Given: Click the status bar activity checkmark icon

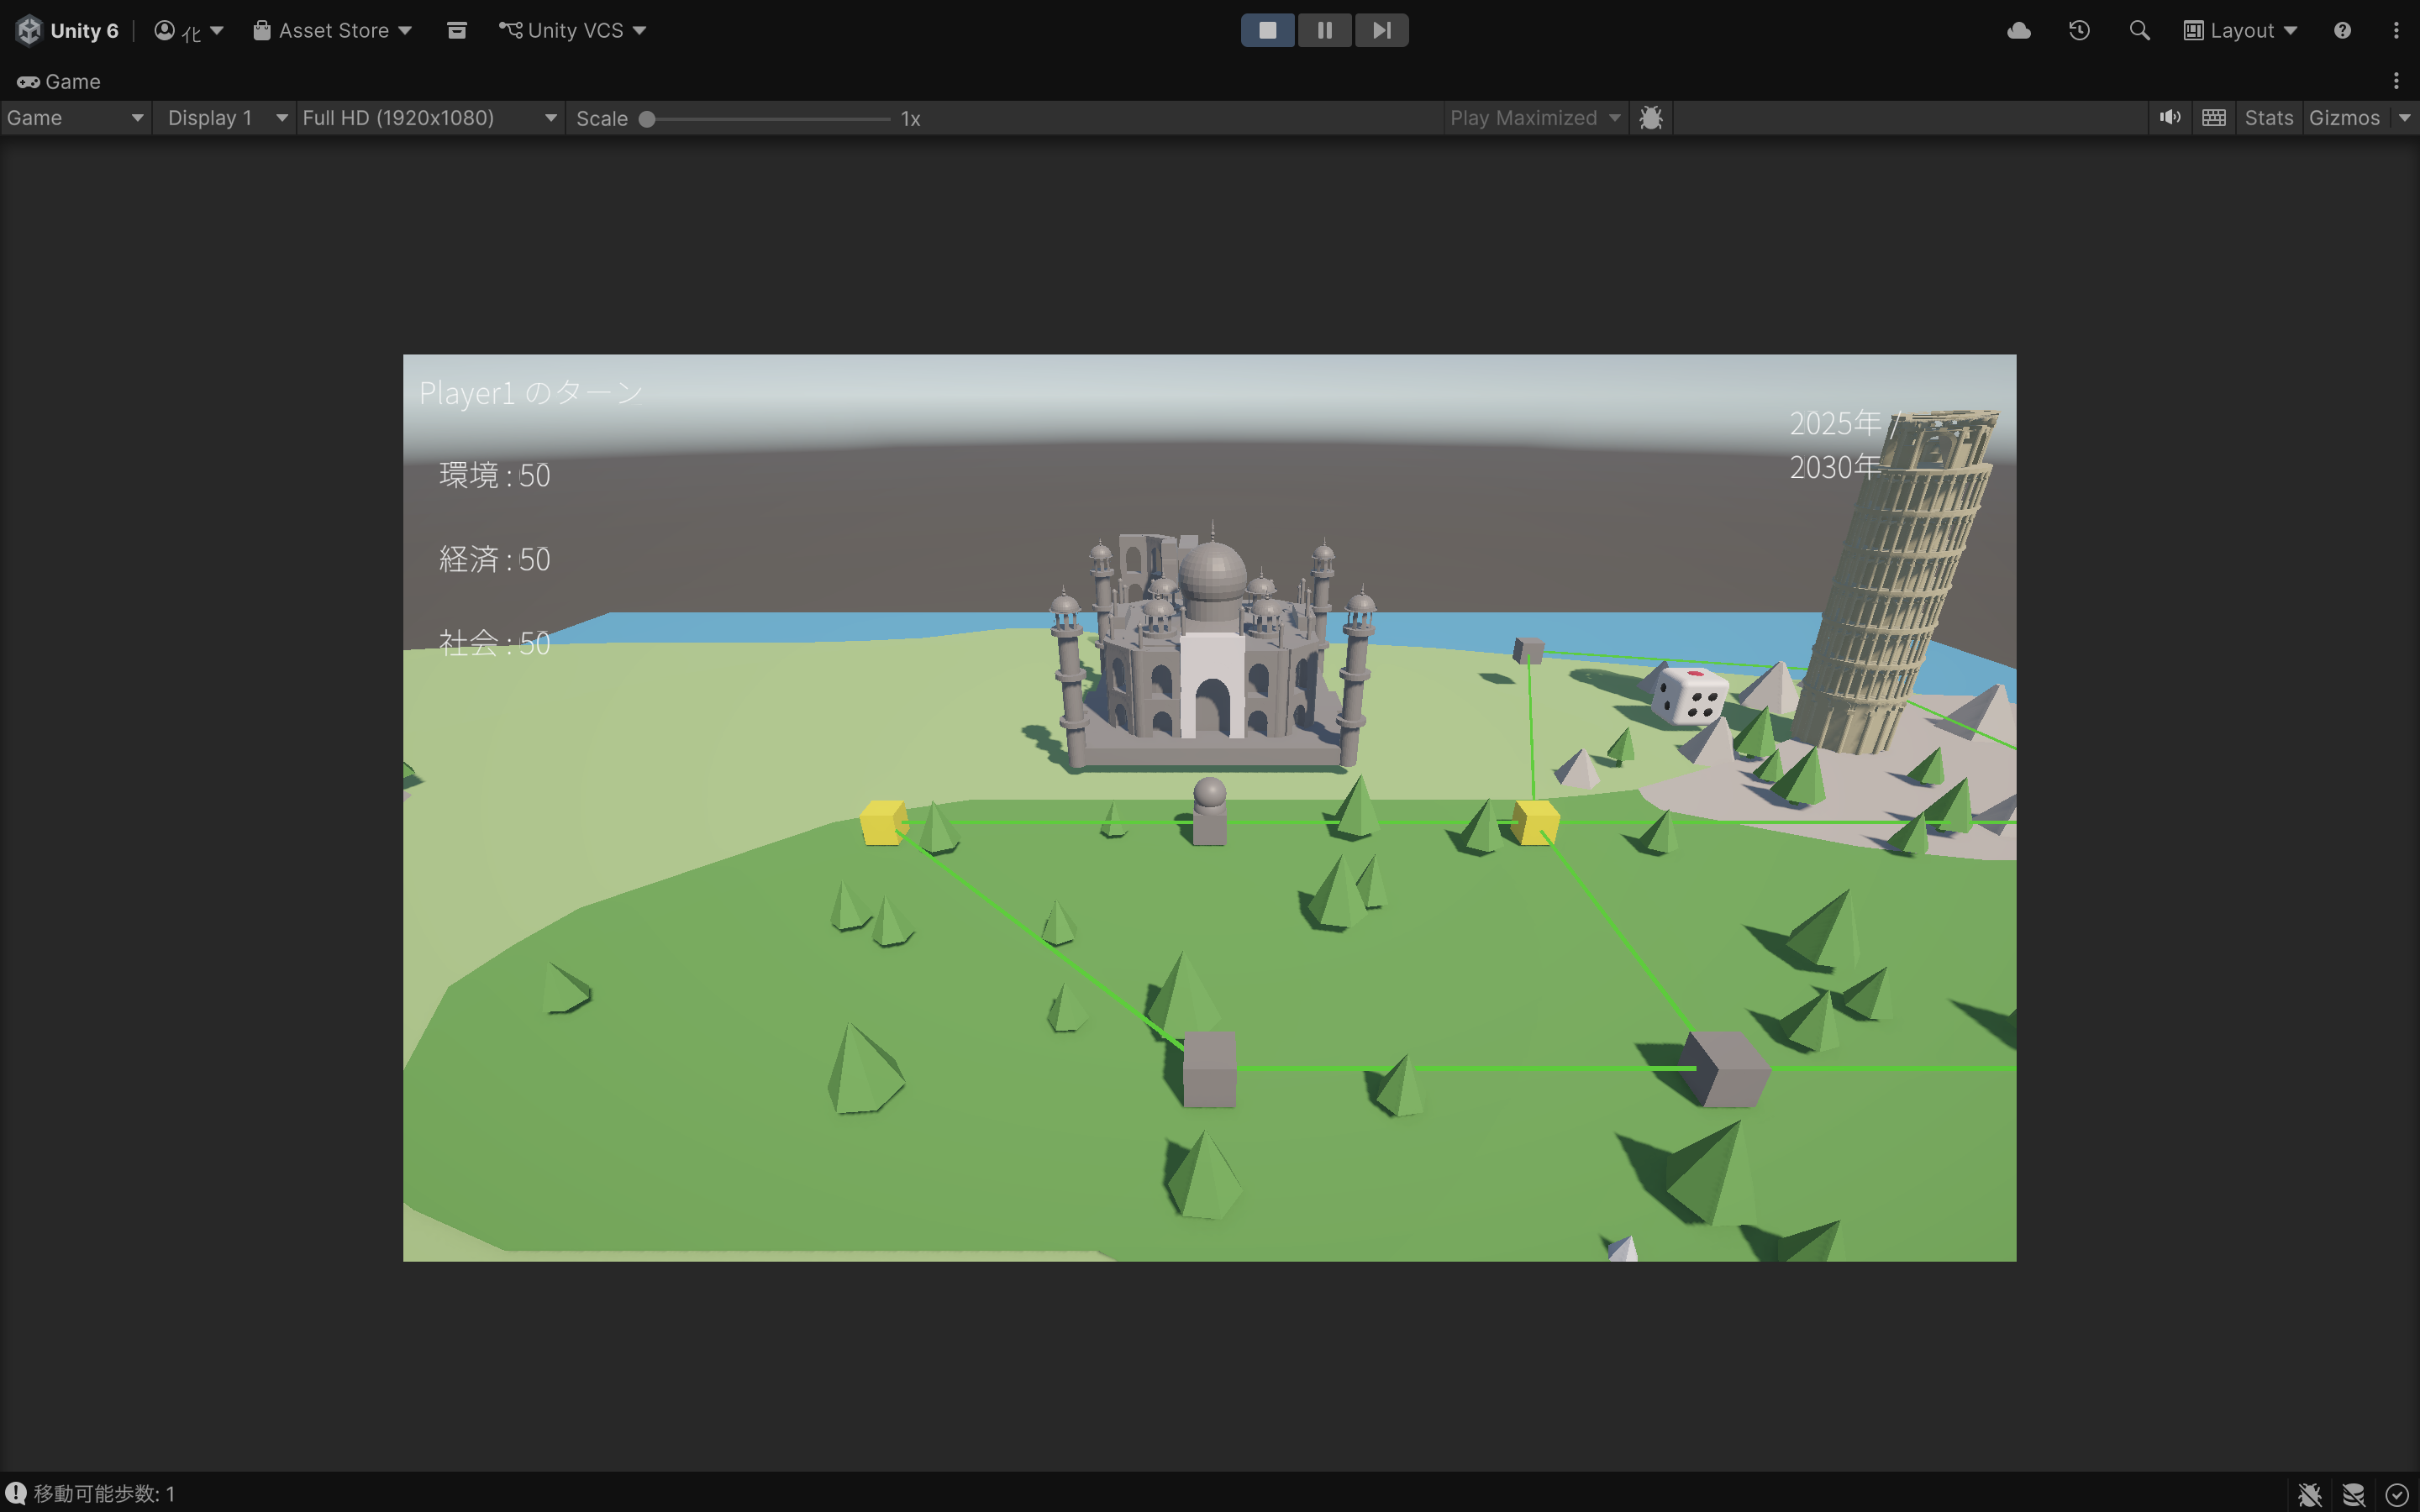Looking at the screenshot, I should click(x=2396, y=1494).
